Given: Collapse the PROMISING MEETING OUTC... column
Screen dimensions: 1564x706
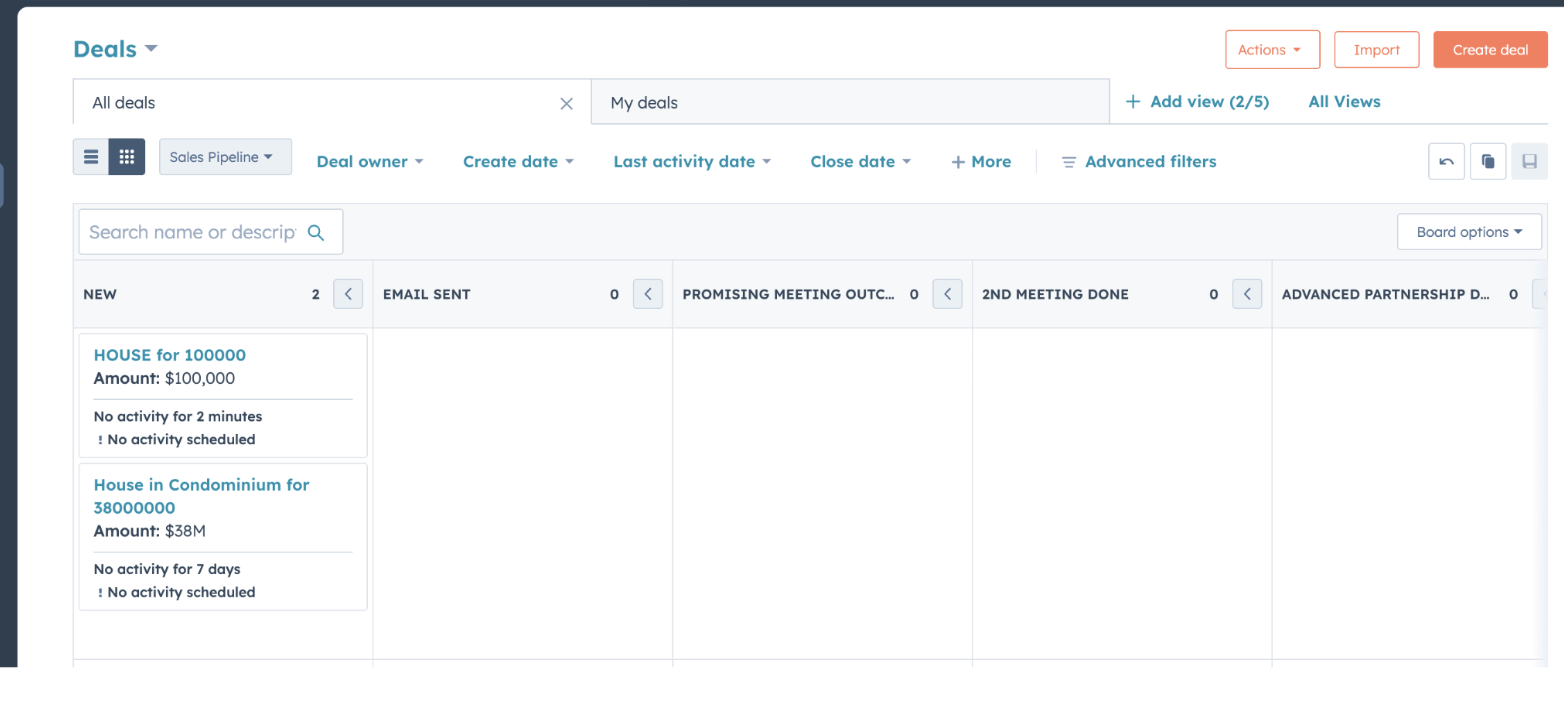Looking at the screenshot, I should pos(948,294).
